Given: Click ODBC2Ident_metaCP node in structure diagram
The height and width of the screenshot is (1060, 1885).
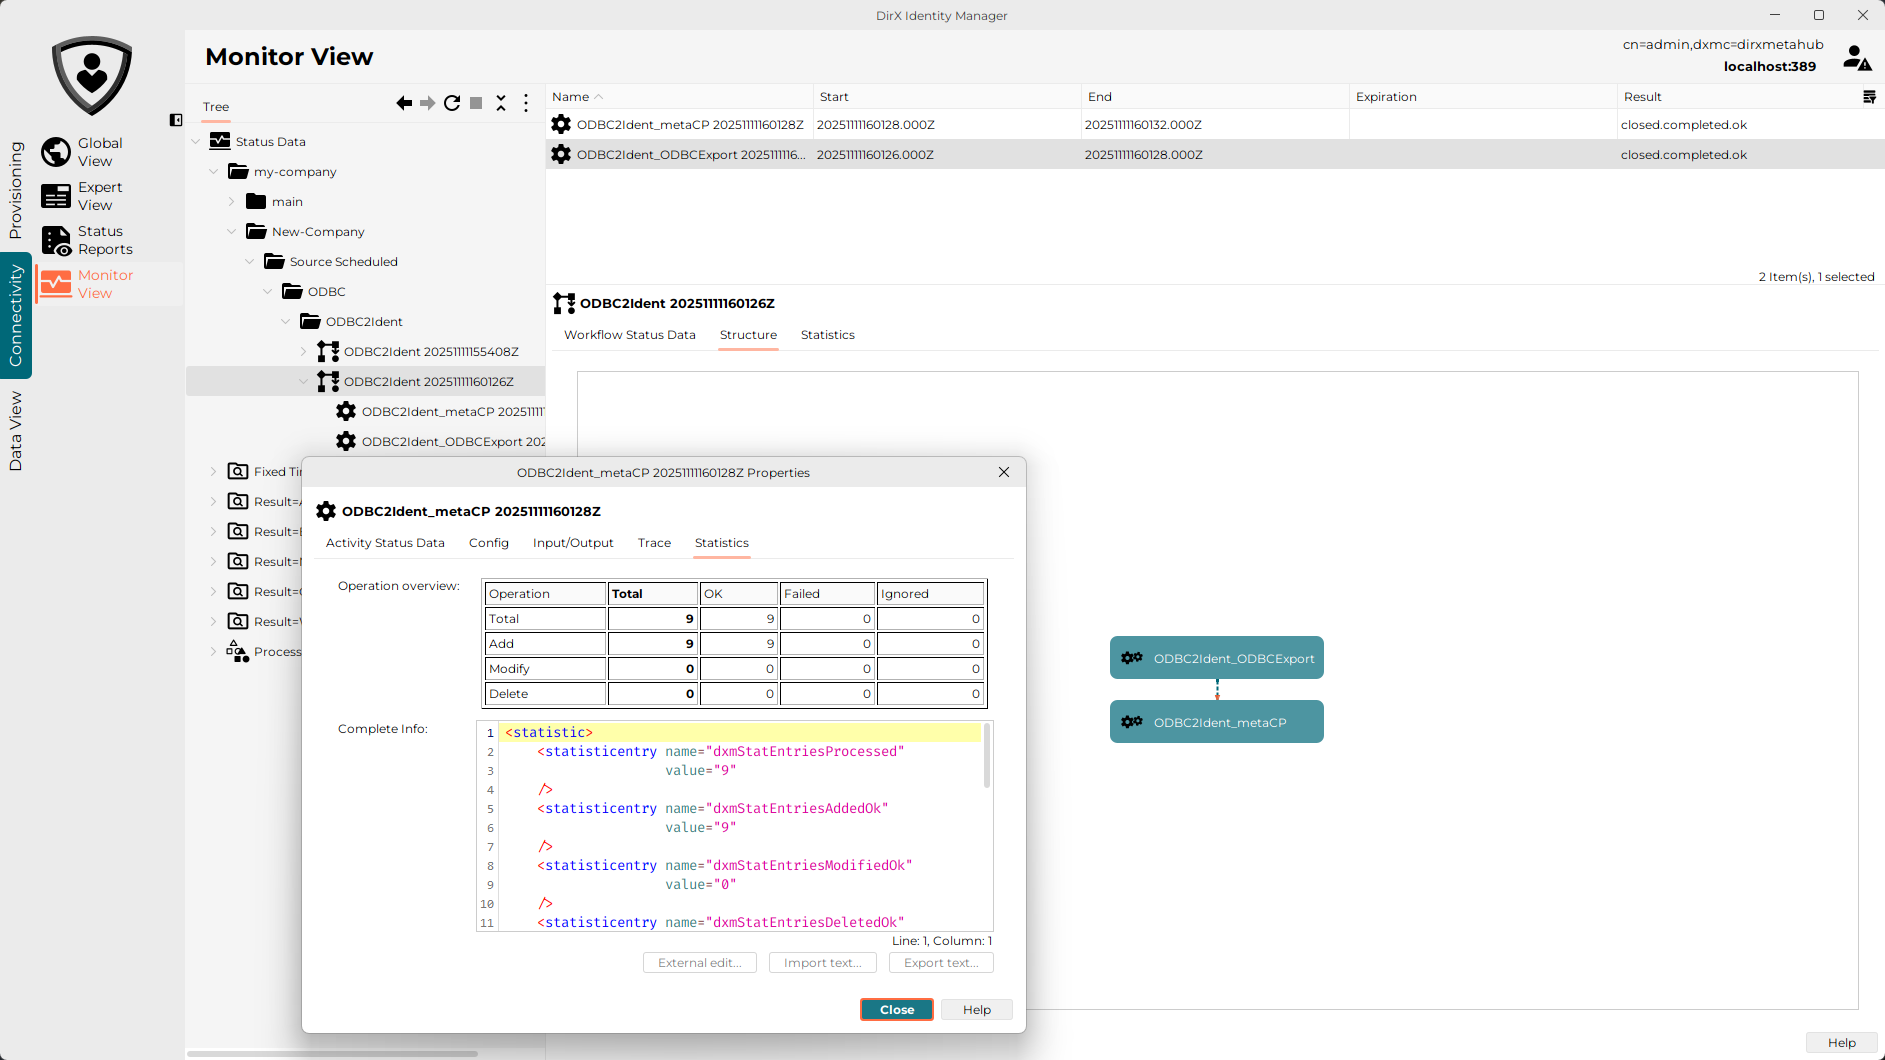Looking at the screenshot, I should 1217,722.
